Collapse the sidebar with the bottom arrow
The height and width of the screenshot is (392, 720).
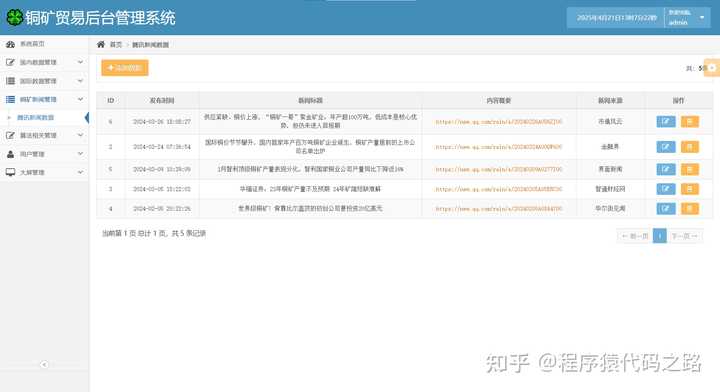[x=44, y=364]
